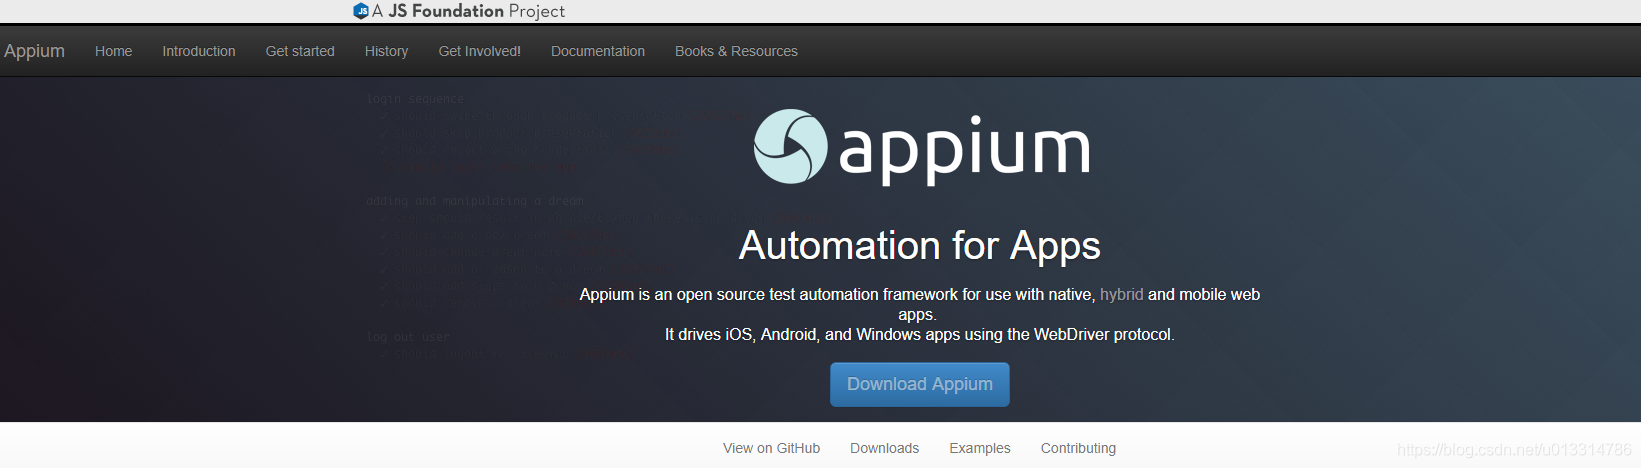Open the Examples link
This screenshot has height=468, width=1641.
980,448
